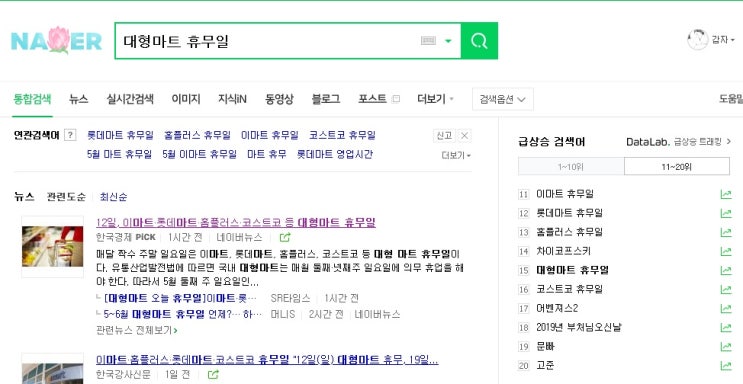
Task: Click the trend chart icon for rank 11
Action: click(x=725, y=194)
